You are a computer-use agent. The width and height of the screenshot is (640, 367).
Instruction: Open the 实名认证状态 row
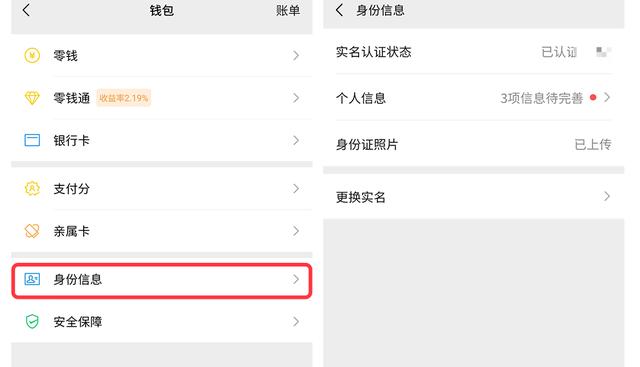(473, 52)
